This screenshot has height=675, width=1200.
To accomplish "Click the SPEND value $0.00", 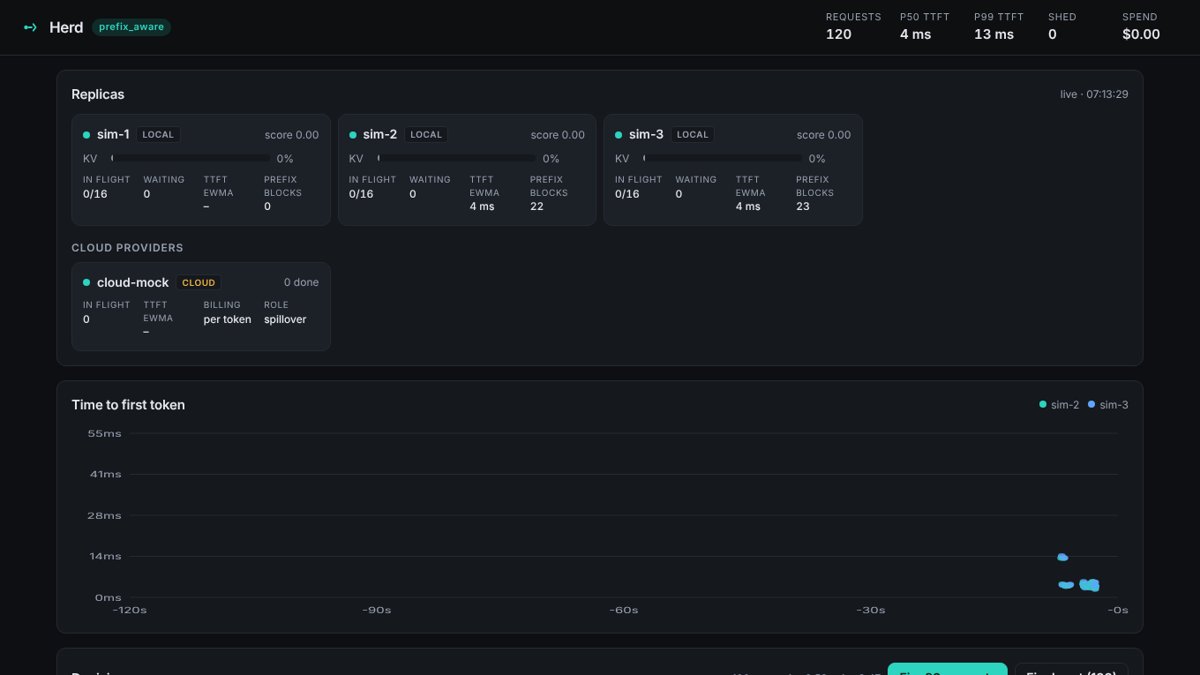I will [1141, 34].
